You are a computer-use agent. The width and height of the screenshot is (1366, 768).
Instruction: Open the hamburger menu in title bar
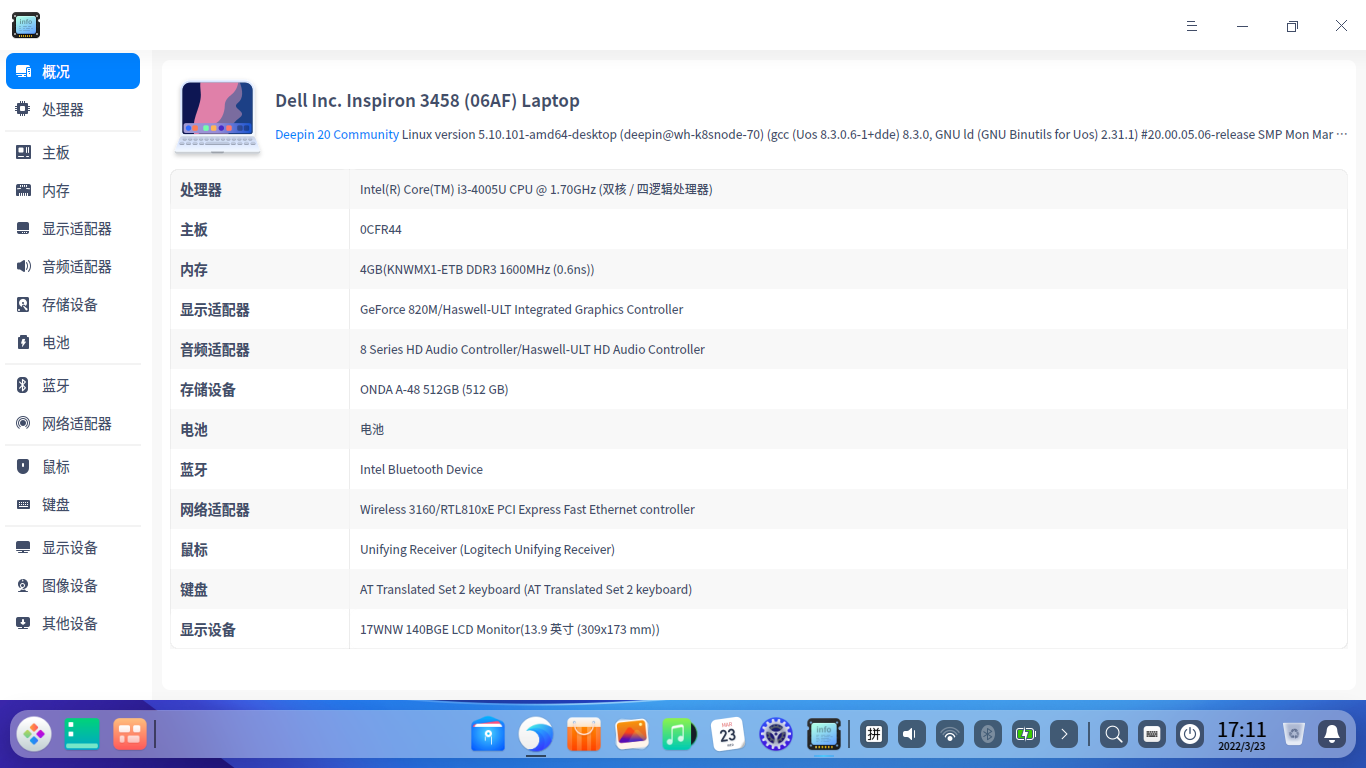(1192, 26)
